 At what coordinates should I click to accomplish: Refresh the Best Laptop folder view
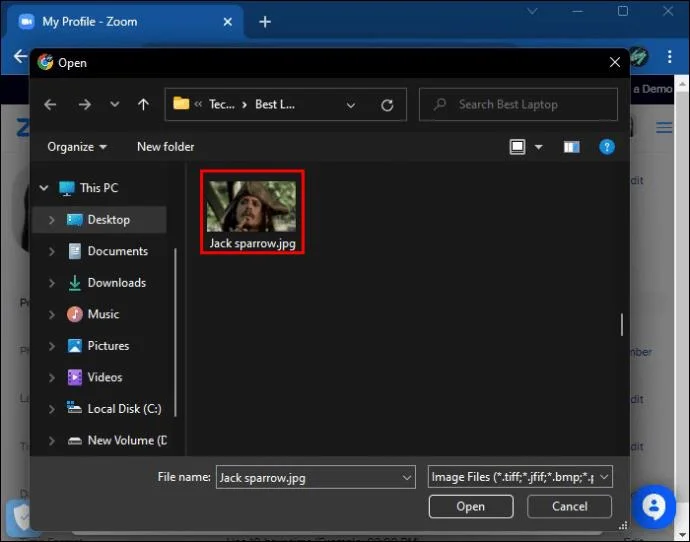pyautogui.click(x=387, y=105)
